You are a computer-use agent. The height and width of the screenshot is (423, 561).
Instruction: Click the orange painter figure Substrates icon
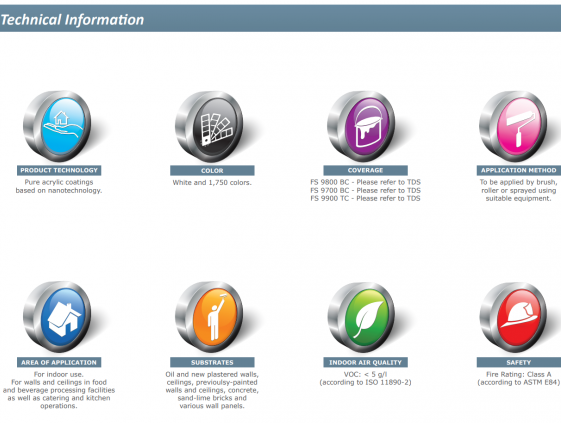click(x=210, y=317)
